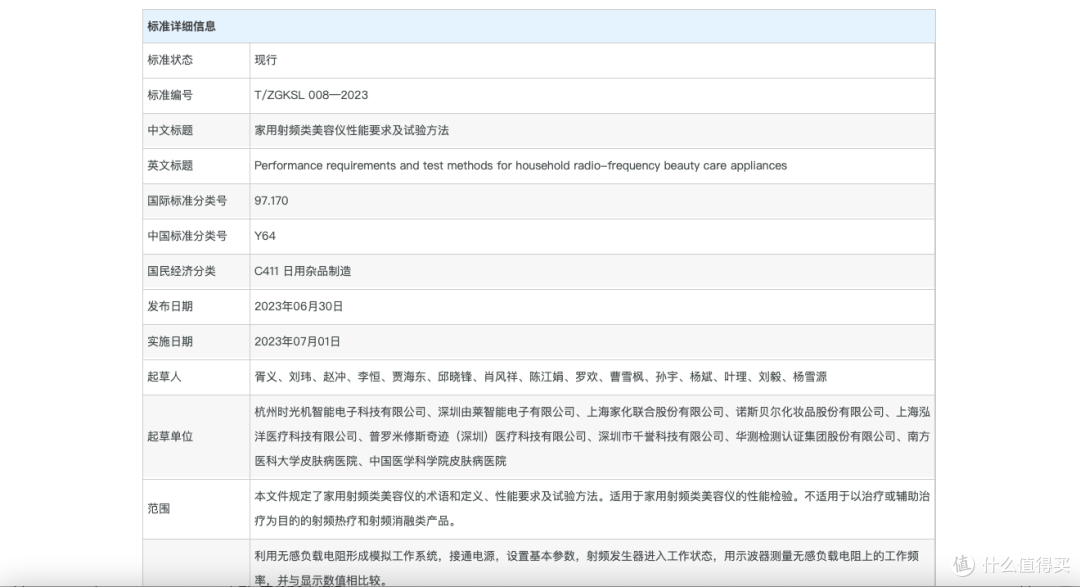The height and width of the screenshot is (587, 1080).
Task: Select the 中文标题 label cell
Action: tap(196, 131)
